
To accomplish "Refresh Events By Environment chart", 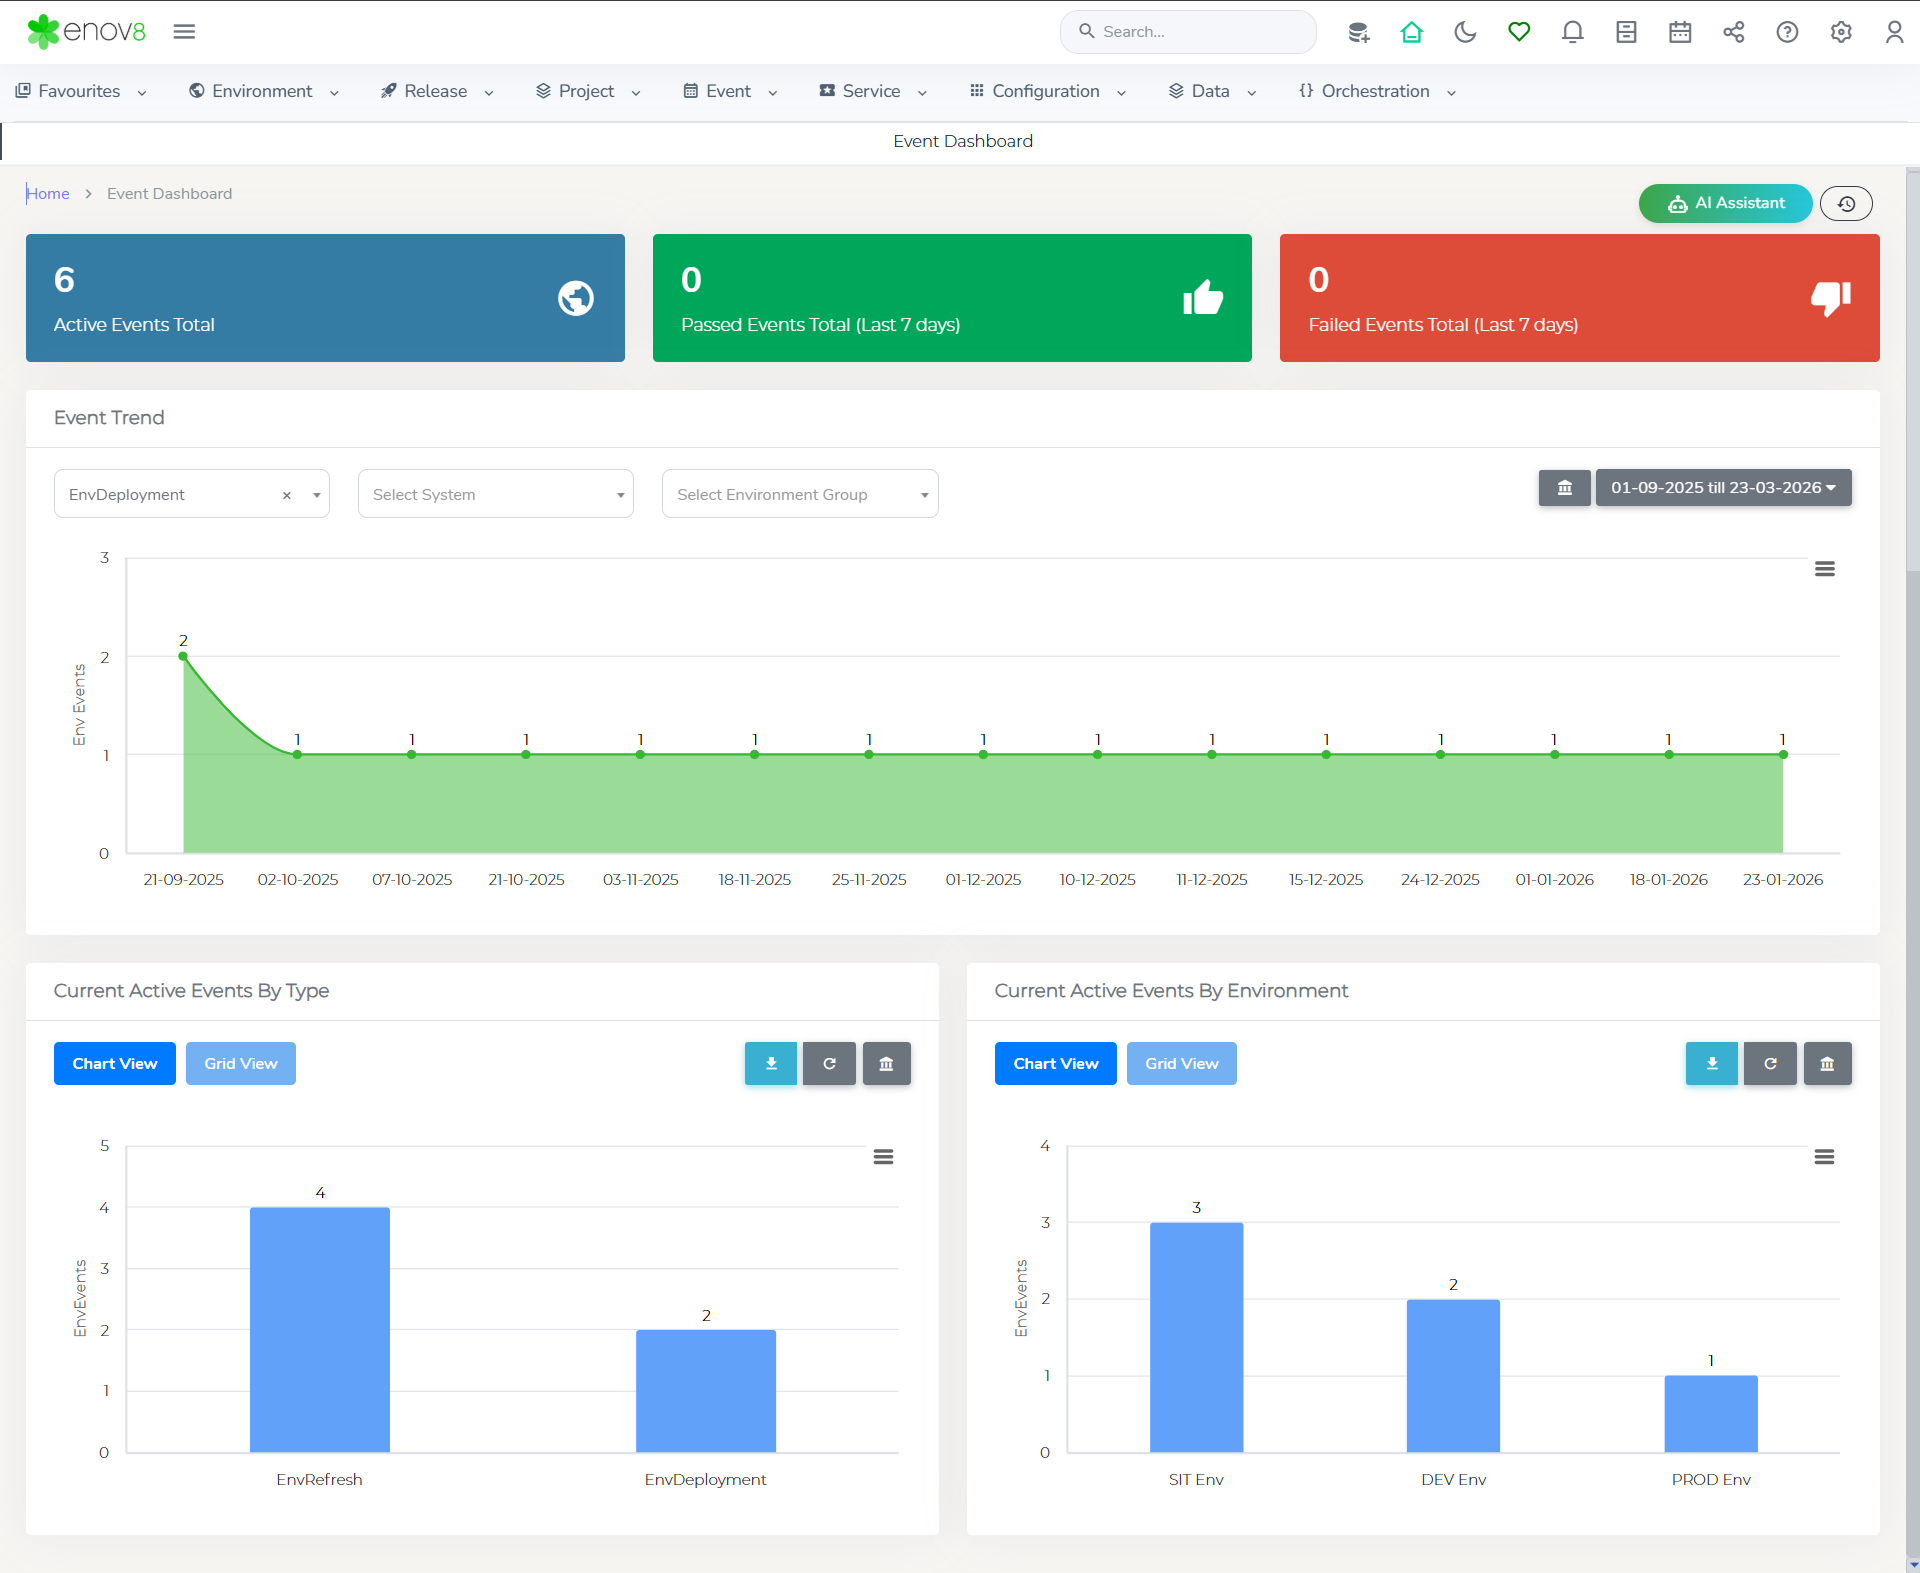I will [x=1770, y=1063].
